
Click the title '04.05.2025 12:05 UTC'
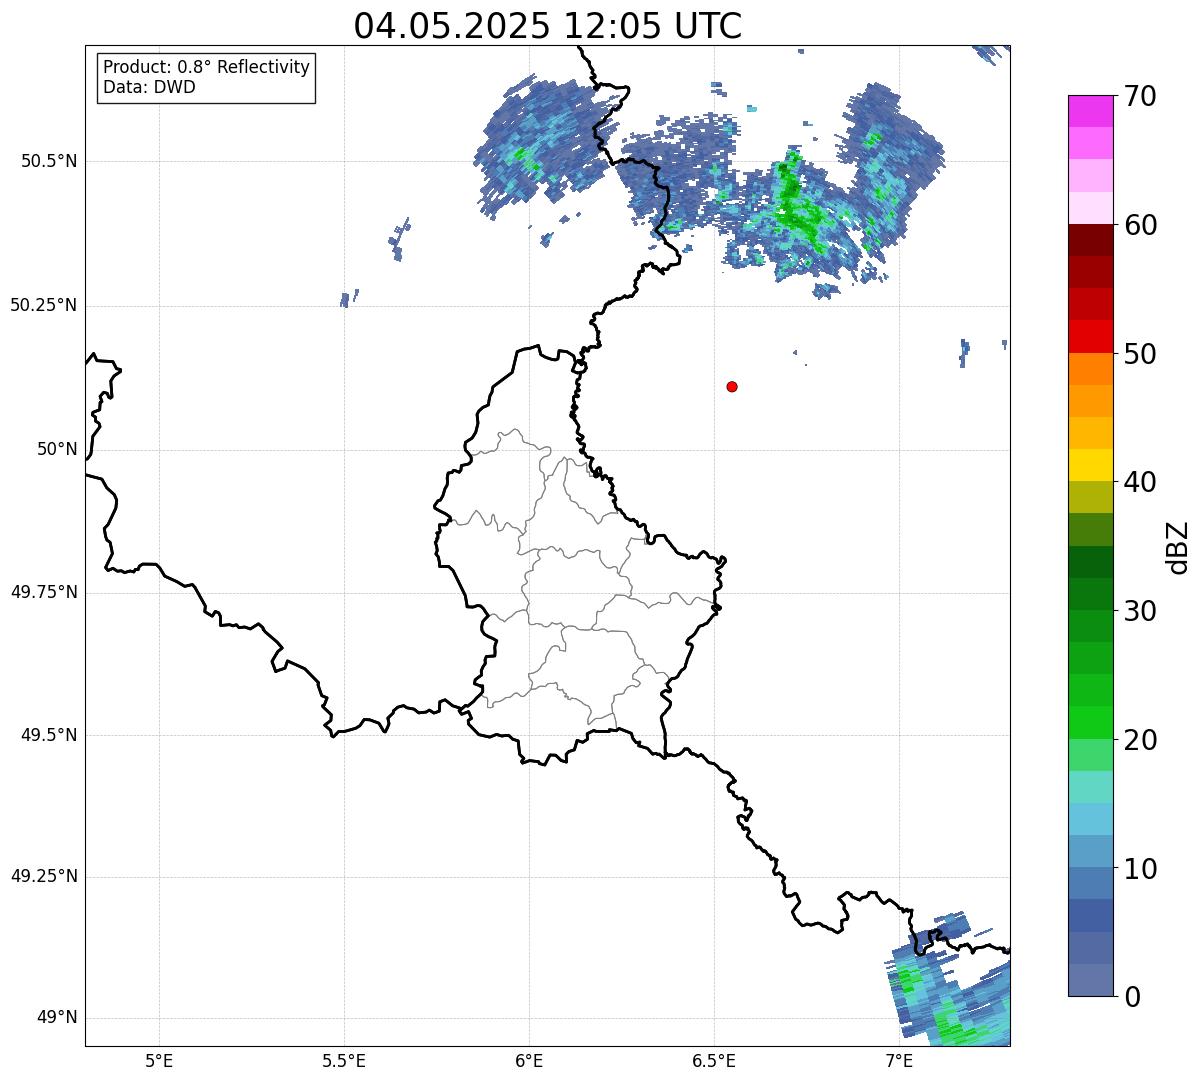click(x=548, y=25)
